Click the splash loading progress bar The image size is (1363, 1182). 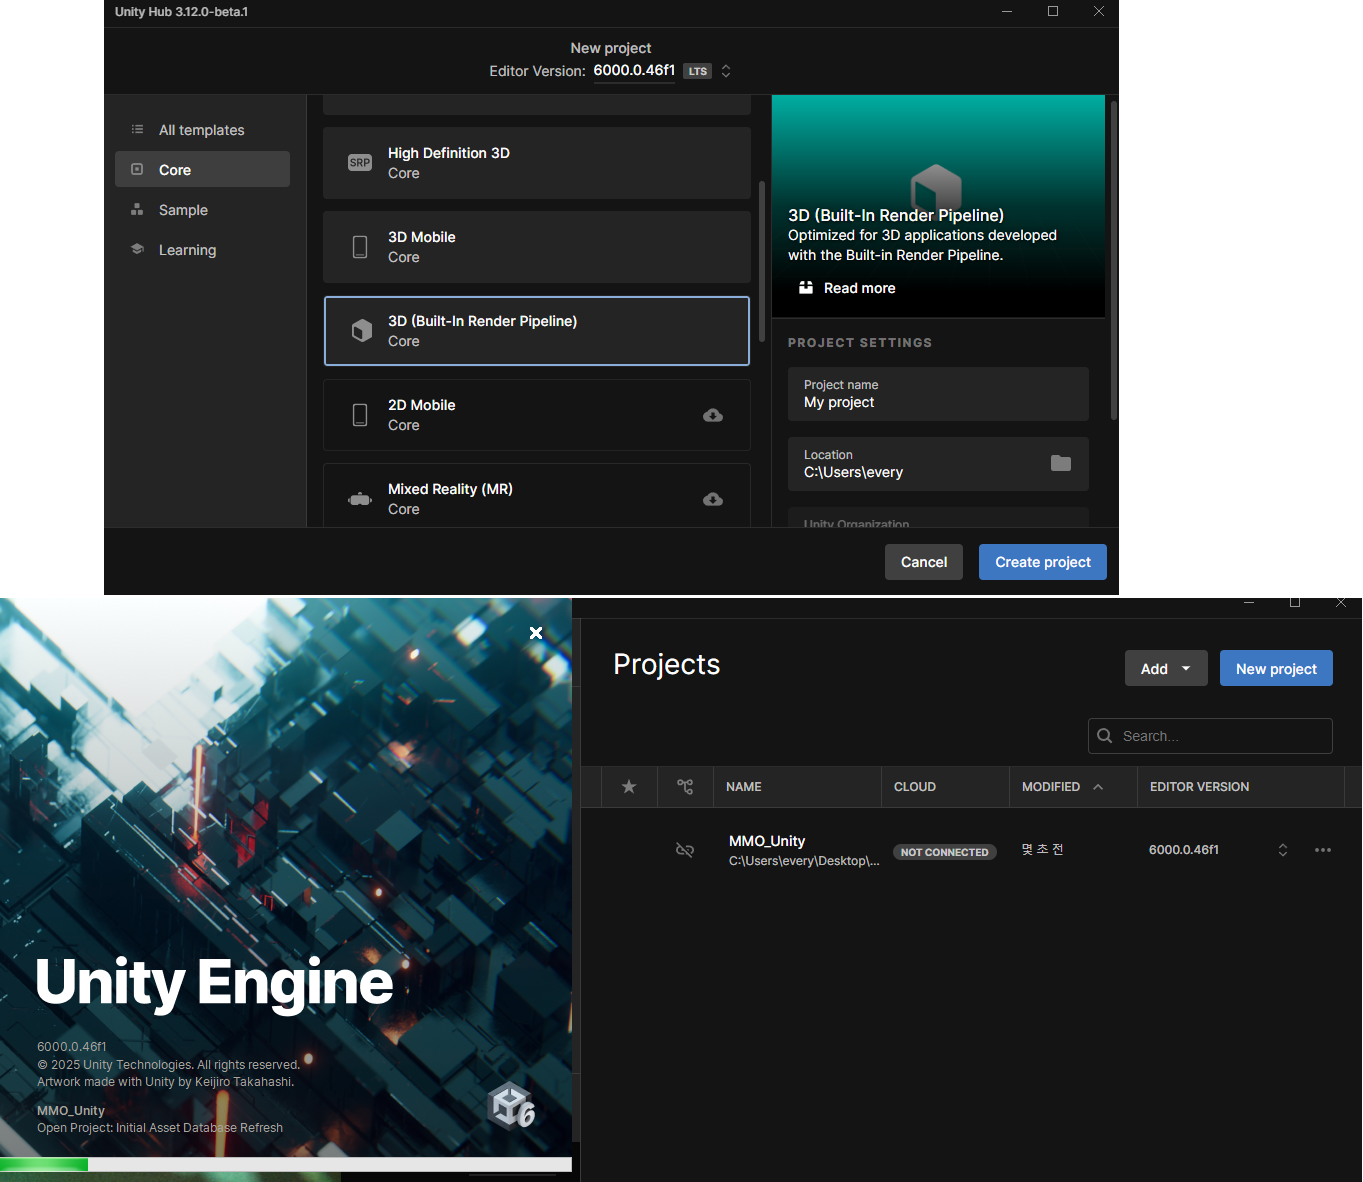tap(286, 1164)
